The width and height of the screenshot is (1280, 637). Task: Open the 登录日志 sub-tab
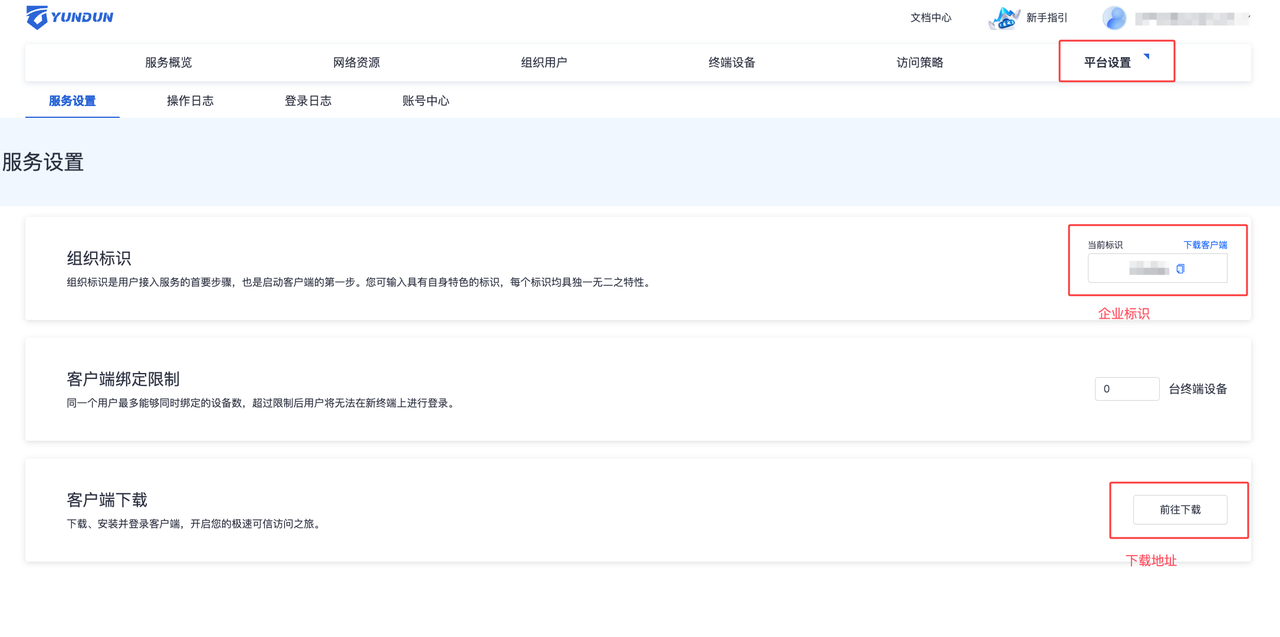pos(308,101)
